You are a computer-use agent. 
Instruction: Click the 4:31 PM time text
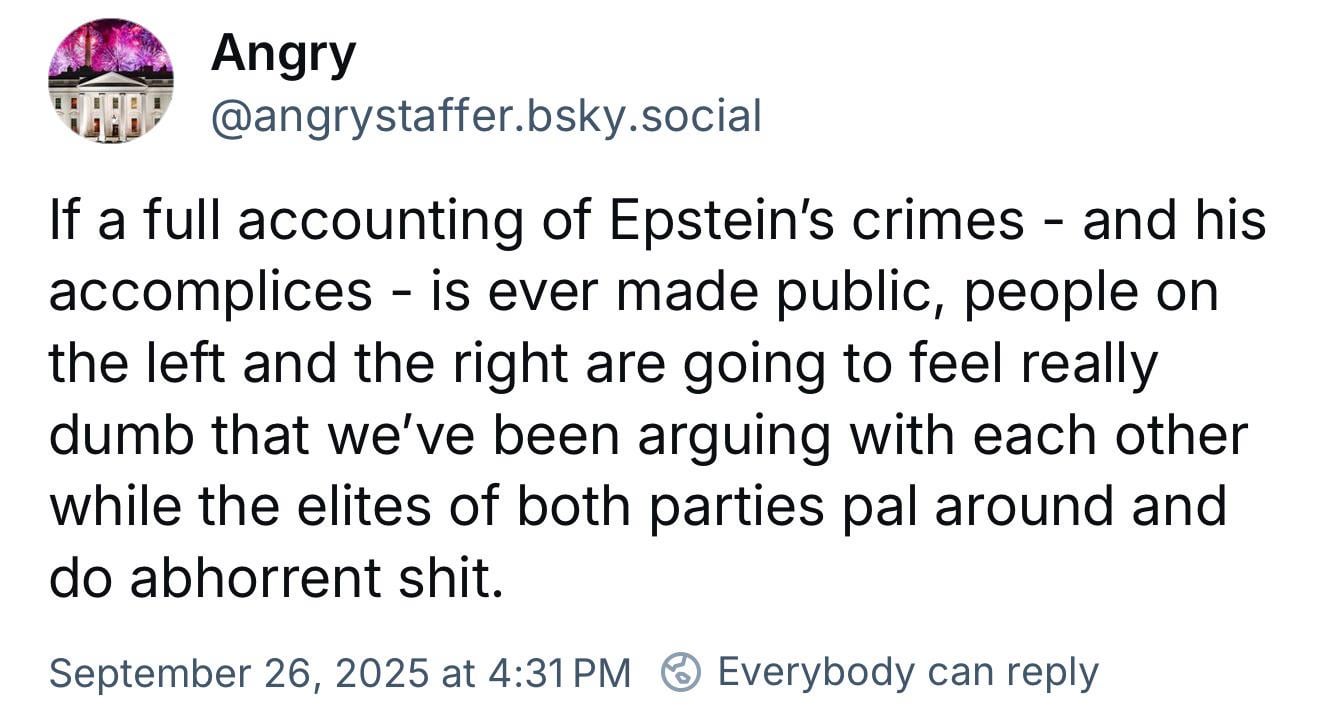coord(560,672)
